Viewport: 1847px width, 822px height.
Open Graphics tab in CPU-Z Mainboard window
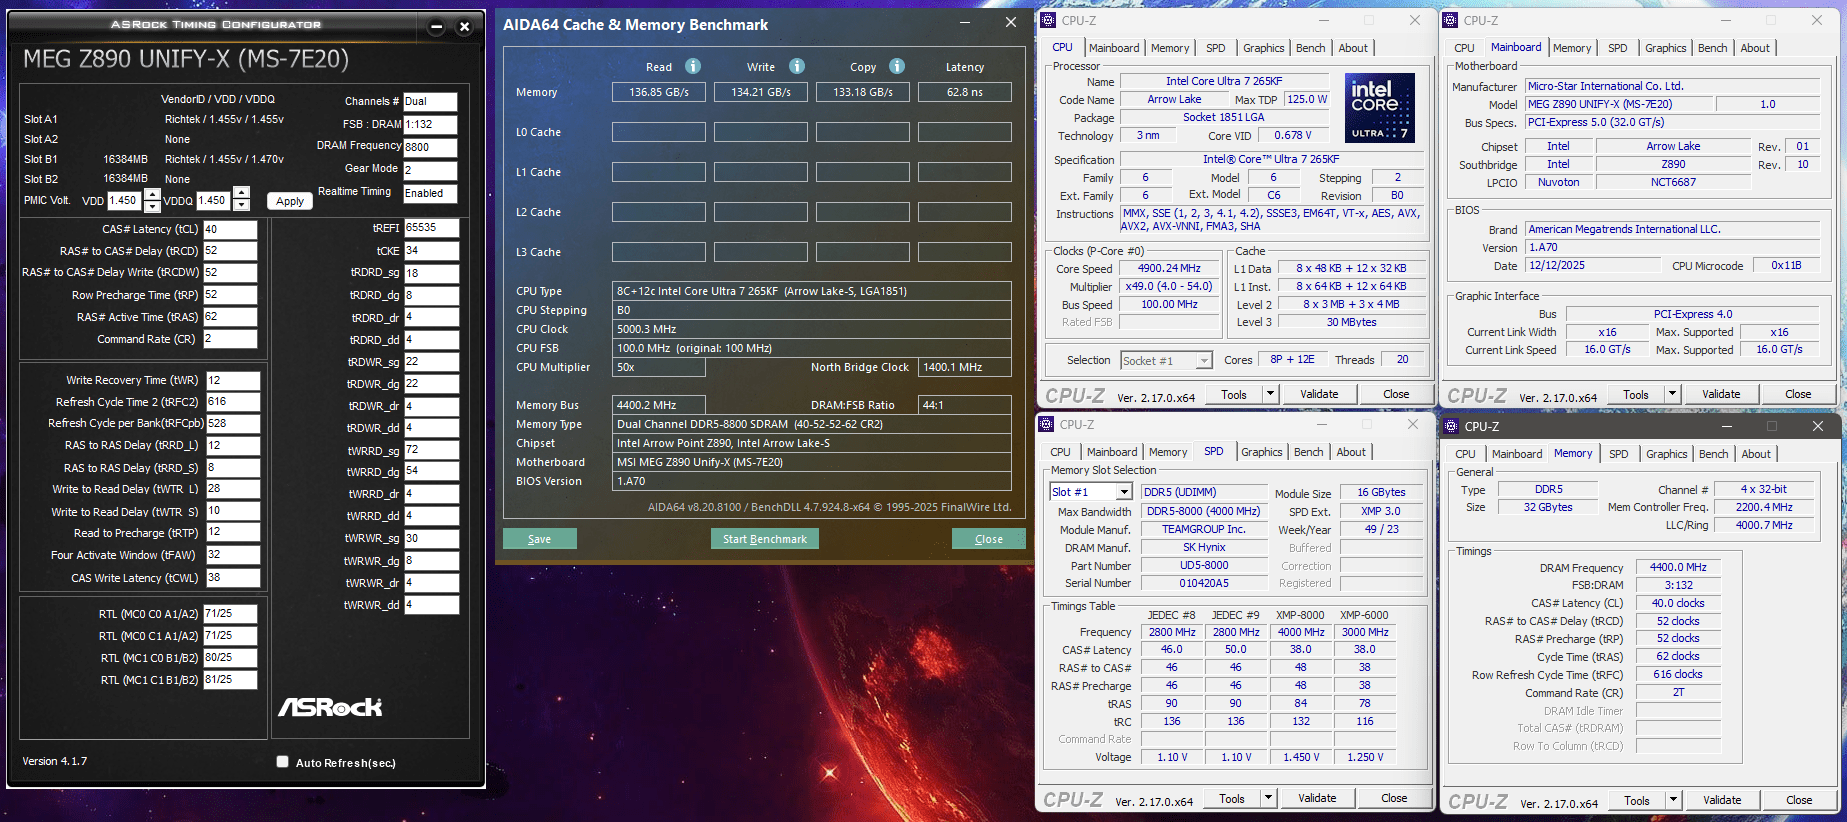click(x=1665, y=48)
